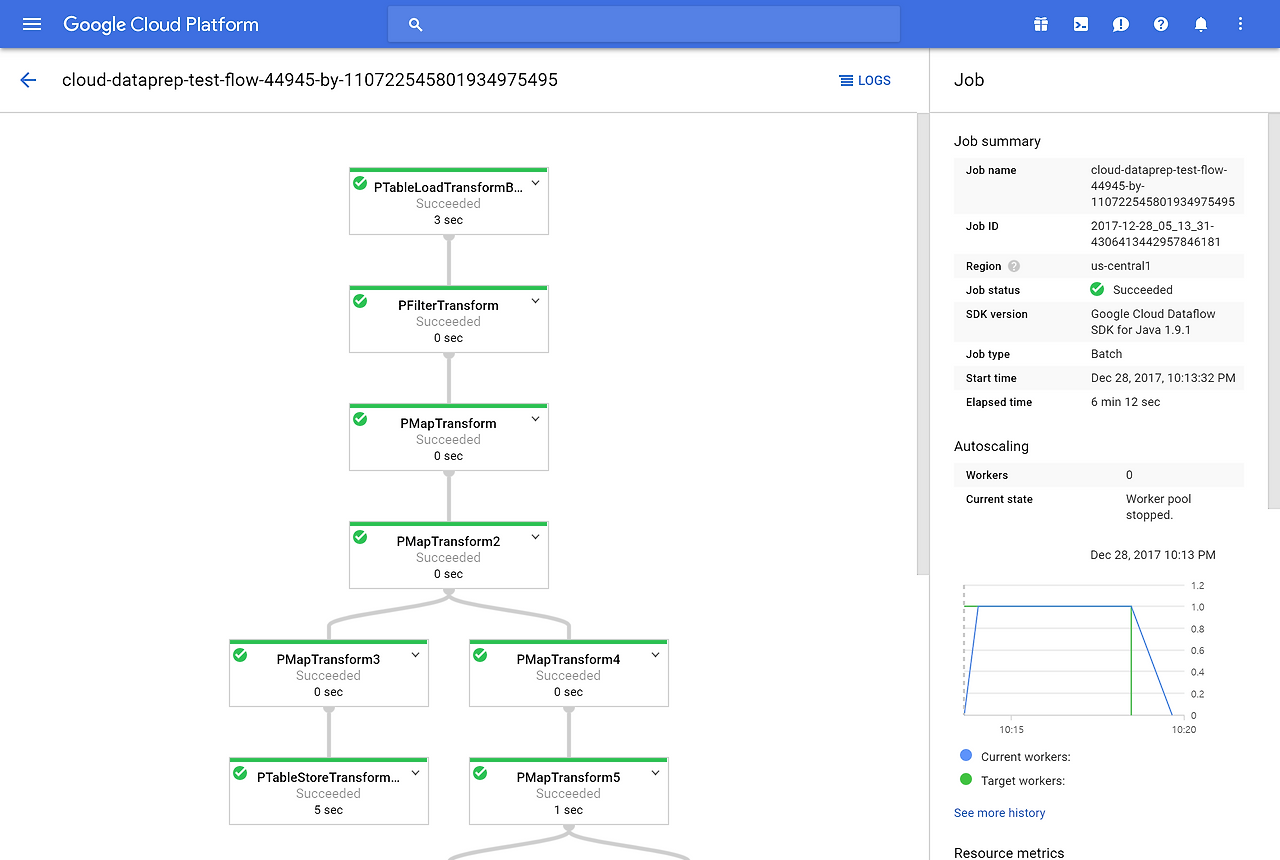
Task: Expand the PTableLoadTransformB node details
Action: point(535,182)
